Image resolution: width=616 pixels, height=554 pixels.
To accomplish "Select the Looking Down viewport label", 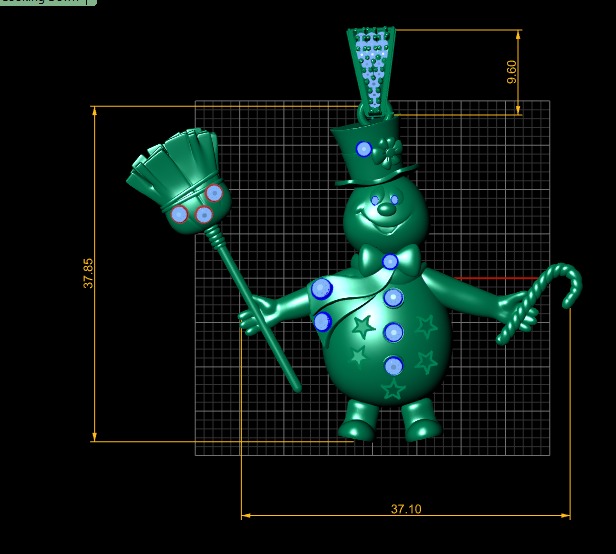I will (x=47, y=2).
